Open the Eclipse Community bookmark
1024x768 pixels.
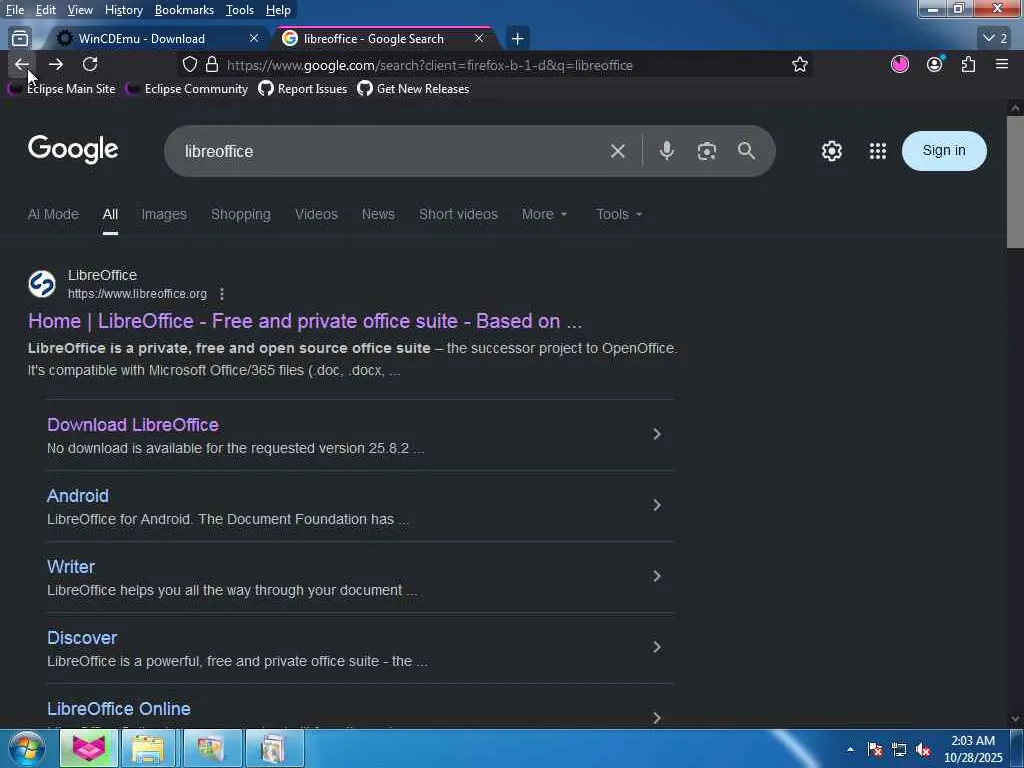coord(187,89)
